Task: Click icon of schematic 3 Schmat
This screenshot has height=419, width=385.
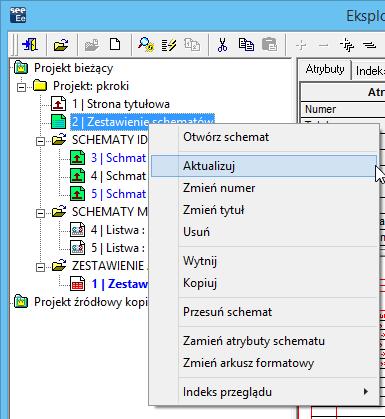Action: tap(77, 158)
